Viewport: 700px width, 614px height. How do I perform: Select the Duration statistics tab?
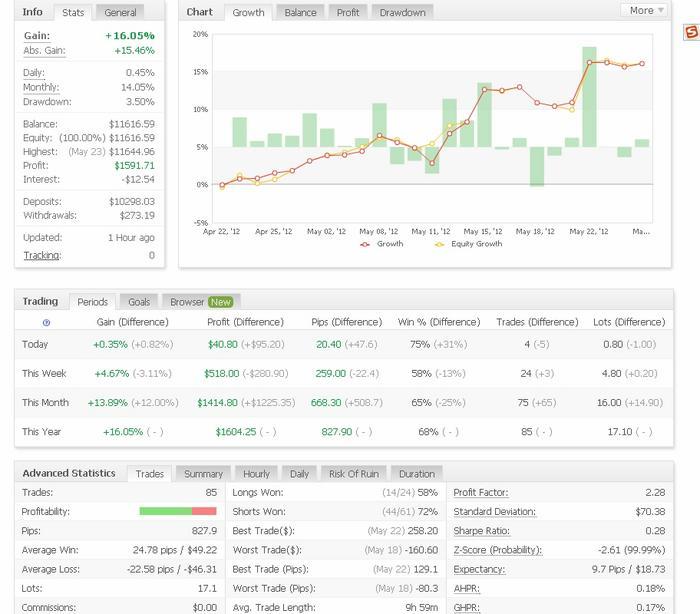(x=416, y=473)
